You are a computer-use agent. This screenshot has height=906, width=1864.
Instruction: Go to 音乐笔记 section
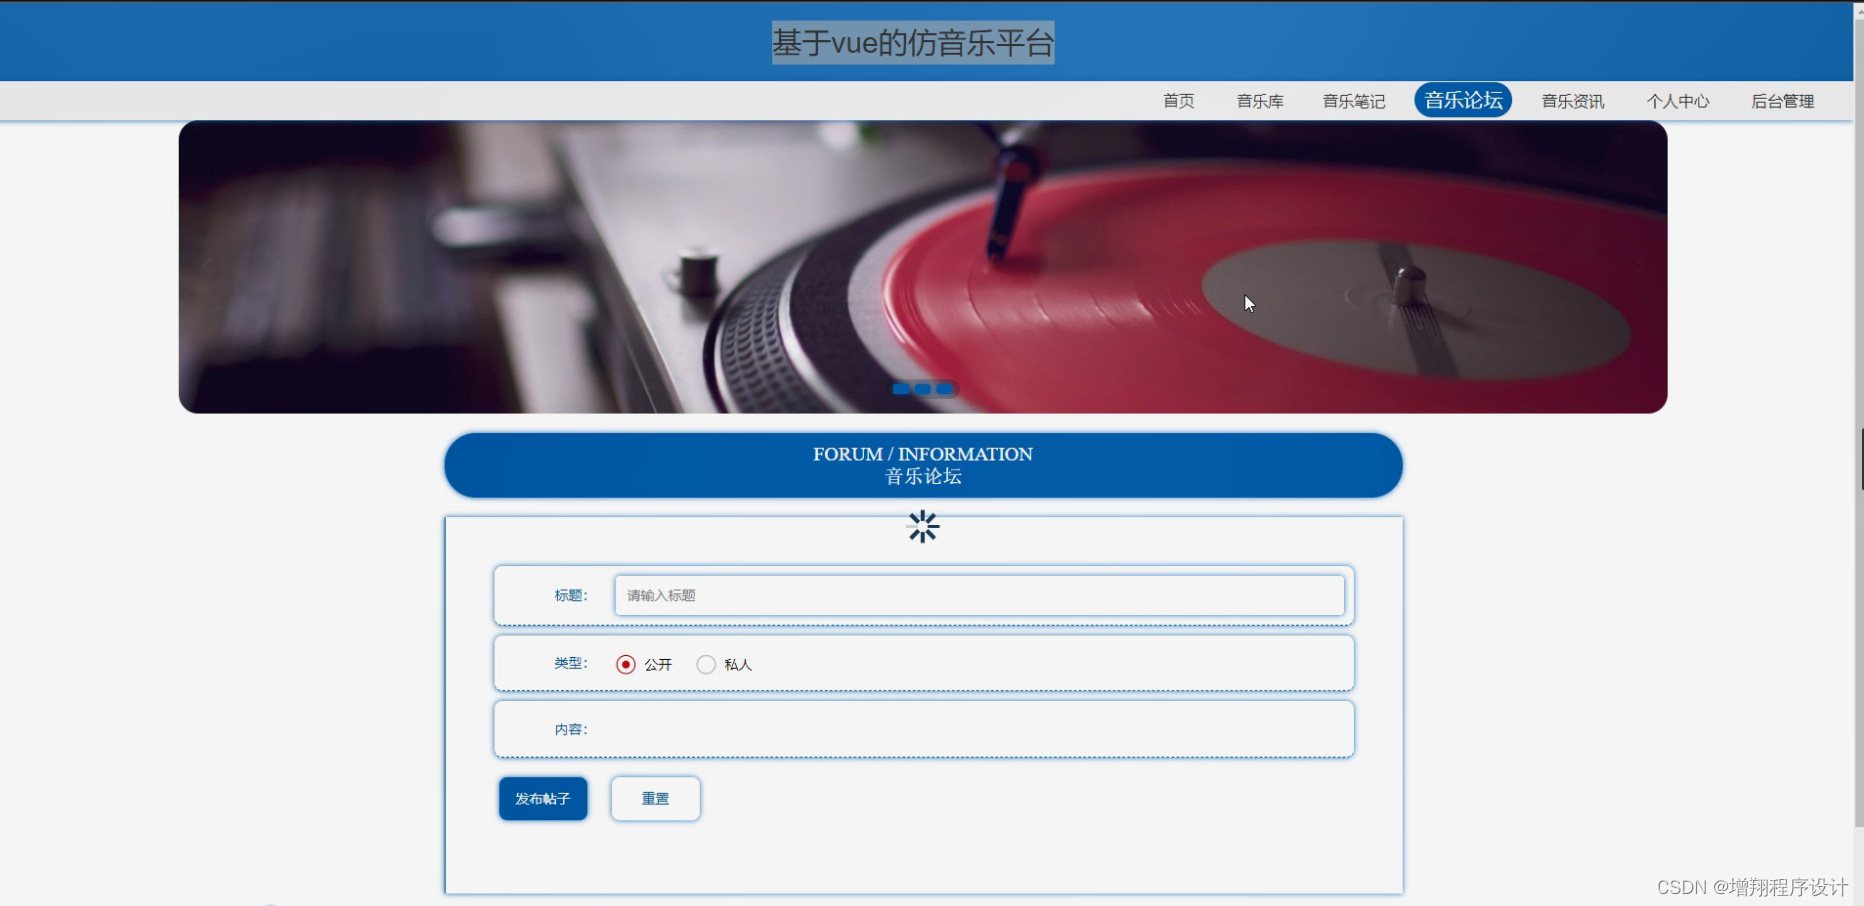(1352, 101)
